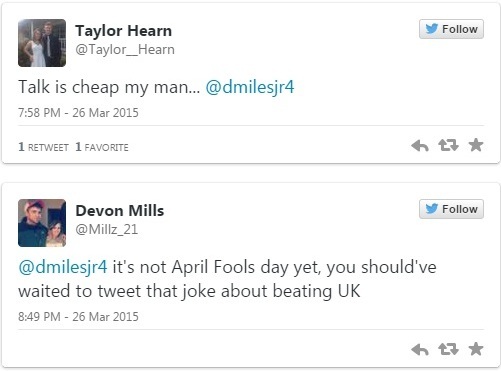The height and width of the screenshot is (371, 501).
Task: Open Taylor Hearn's profile picture
Action: coord(42,43)
